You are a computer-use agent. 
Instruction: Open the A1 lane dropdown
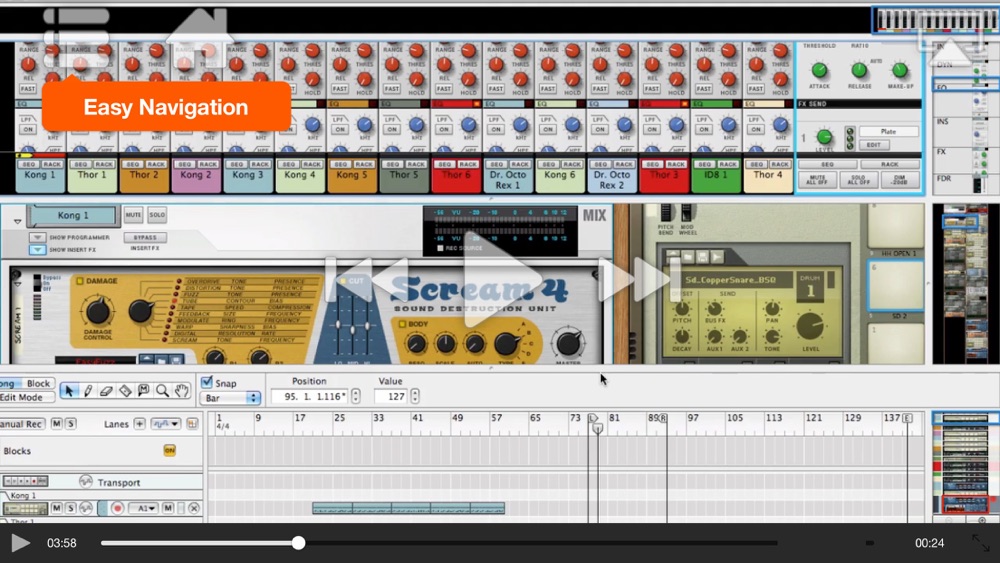[144, 508]
